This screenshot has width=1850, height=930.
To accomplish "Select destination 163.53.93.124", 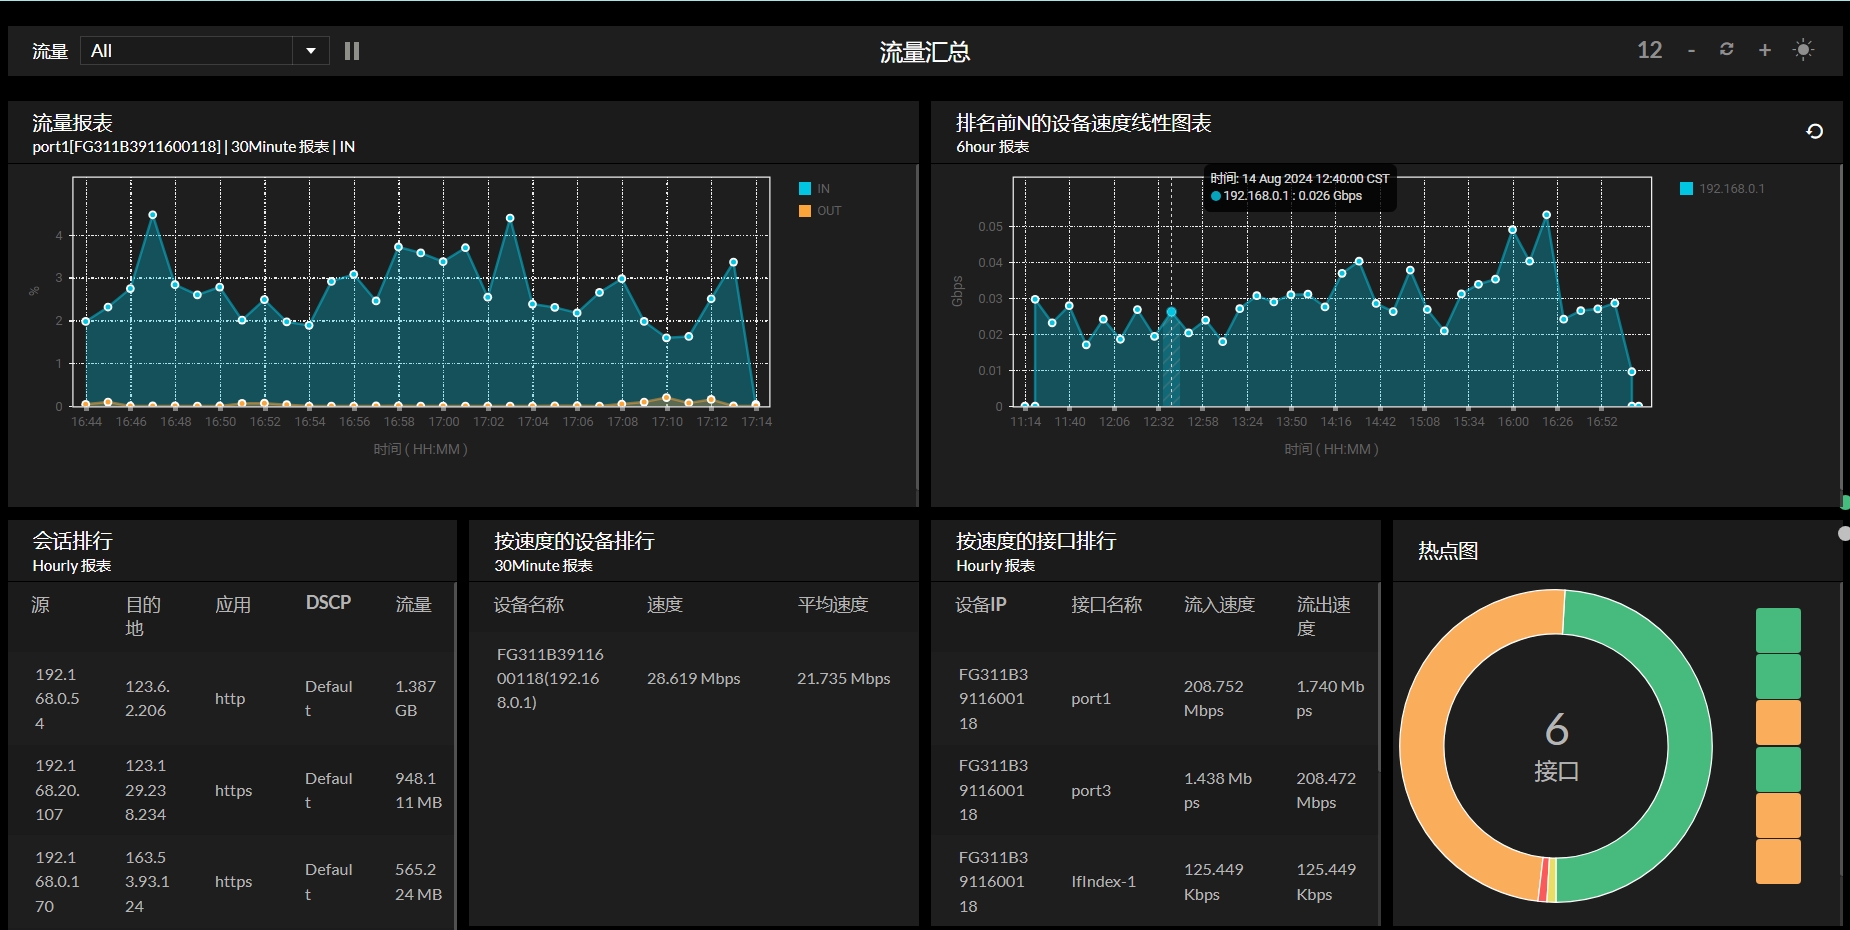I will [x=147, y=881].
